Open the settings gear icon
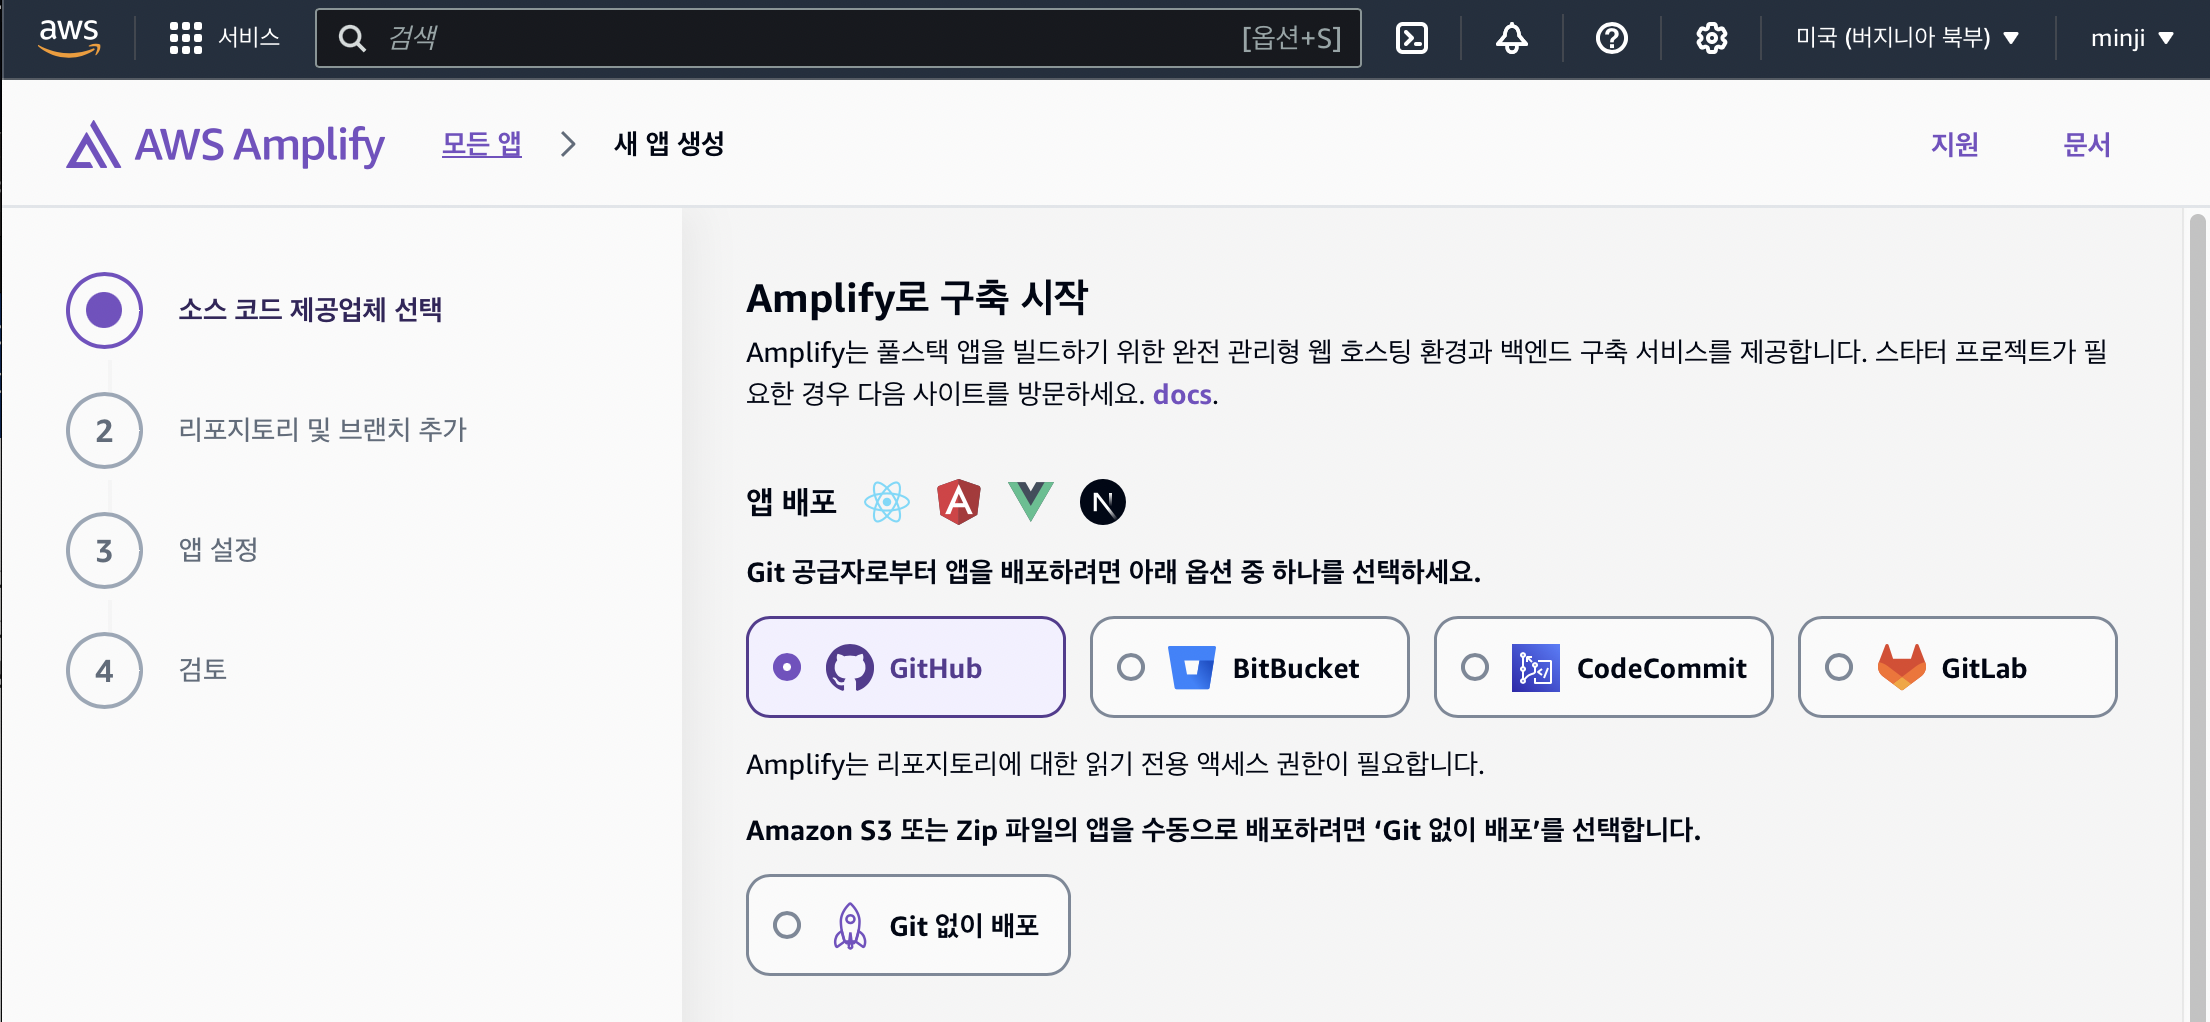The width and height of the screenshot is (2210, 1022). tap(1711, 38)
